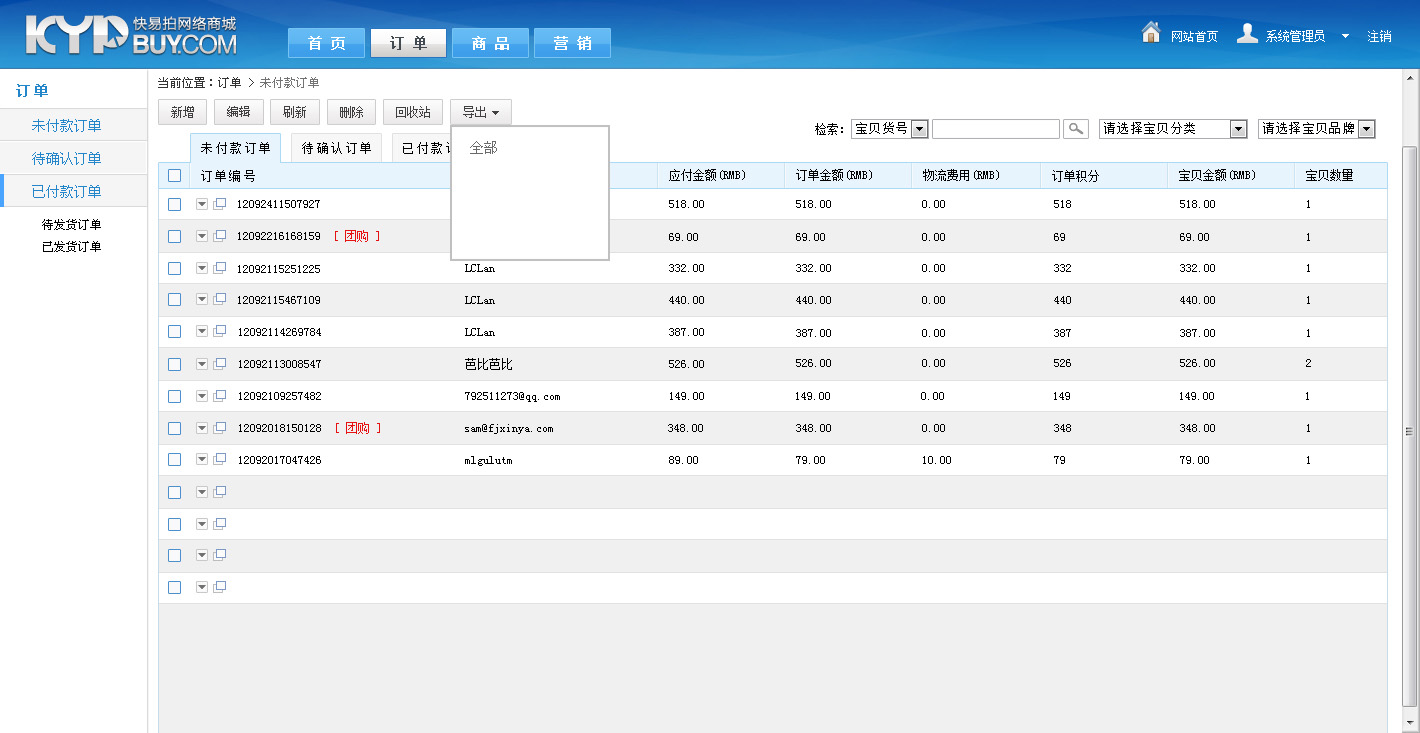Expand the arrow next to 系统管理员
This screenshot has width=1420, height=733.
[1345, 36]
